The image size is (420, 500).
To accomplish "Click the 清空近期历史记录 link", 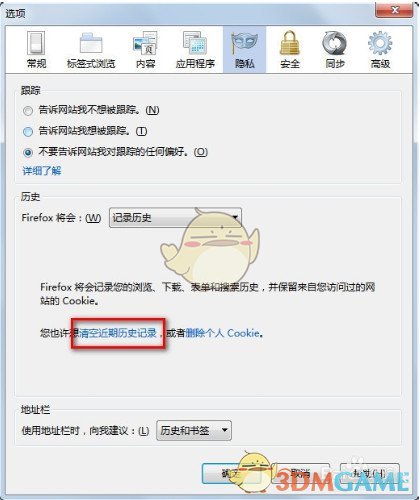I will pyautogui.click(x=118, y=333).
